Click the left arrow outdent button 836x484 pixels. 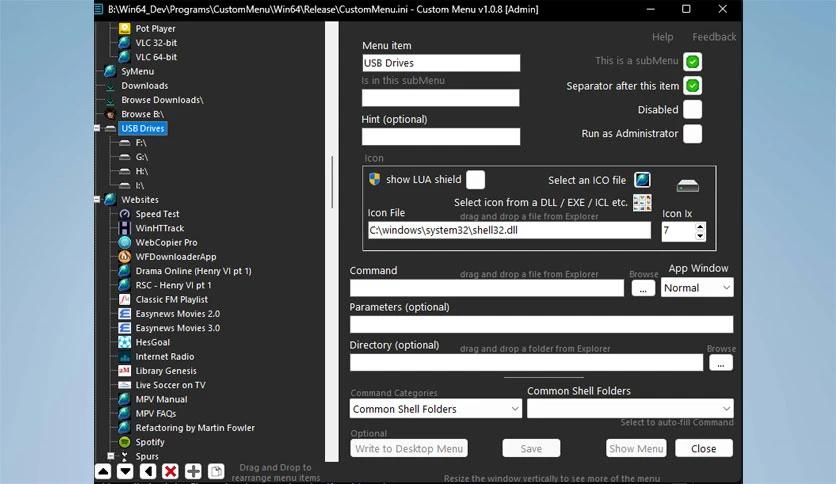[148, 471]
